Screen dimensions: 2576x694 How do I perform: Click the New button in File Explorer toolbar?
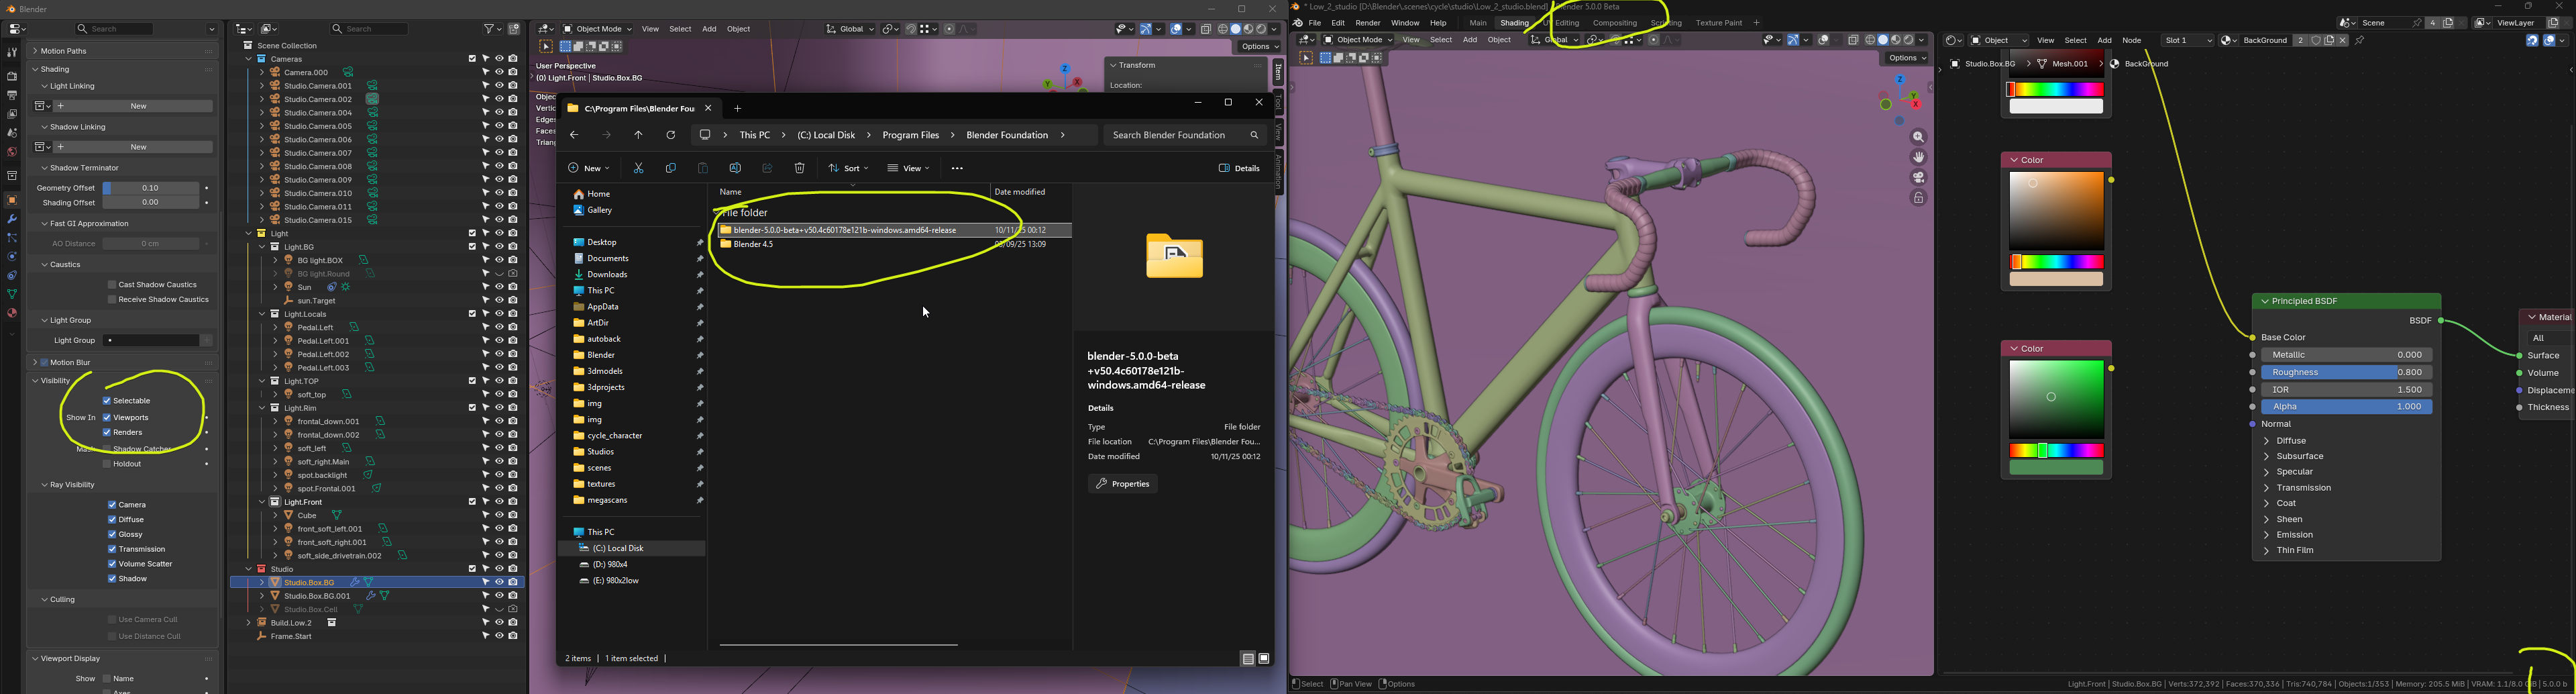point(588,168)
